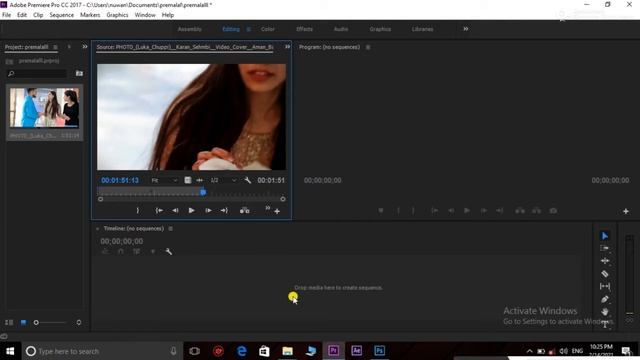The image size is (640, 360).
Task: Click Drag Audio Only waveform icon
Action: (x=200, y=180)
